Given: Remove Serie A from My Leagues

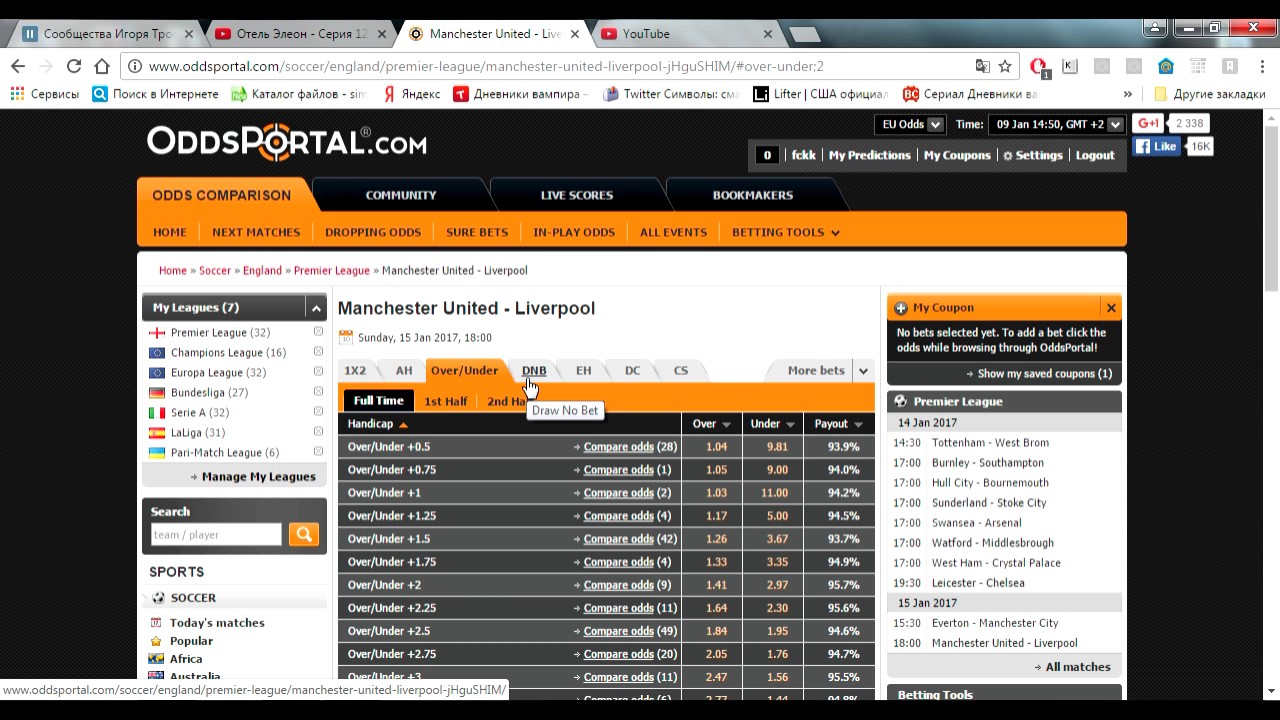Looking at the screenshot, I should [318, 412].
